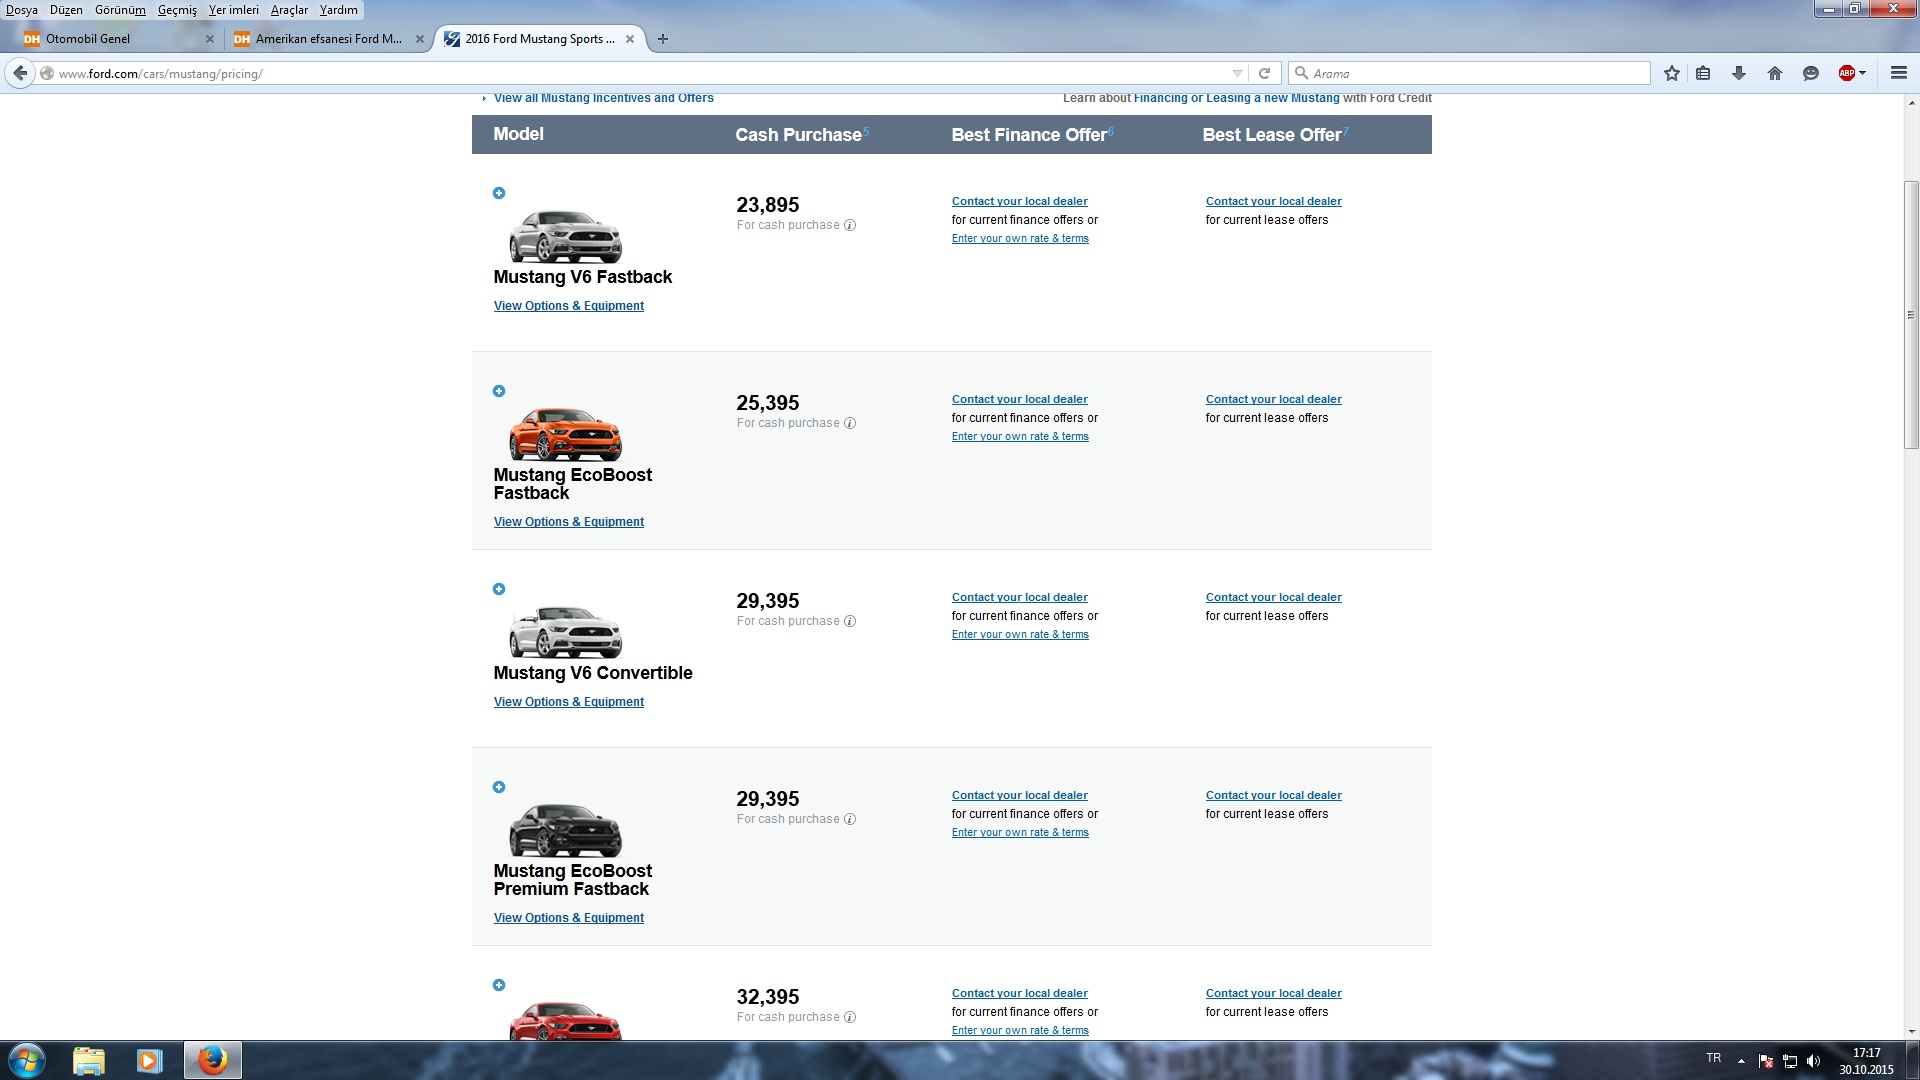Switch to Otomobil Genel tab

tap(110, 39)
